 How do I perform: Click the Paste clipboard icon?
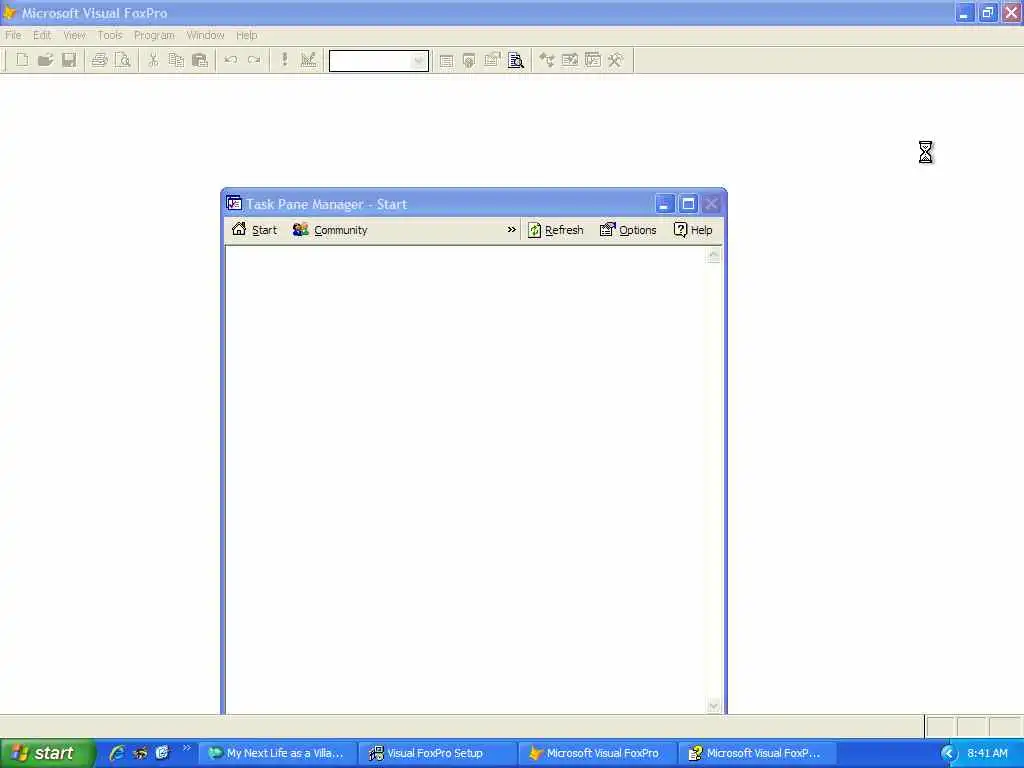coord(200,61)
